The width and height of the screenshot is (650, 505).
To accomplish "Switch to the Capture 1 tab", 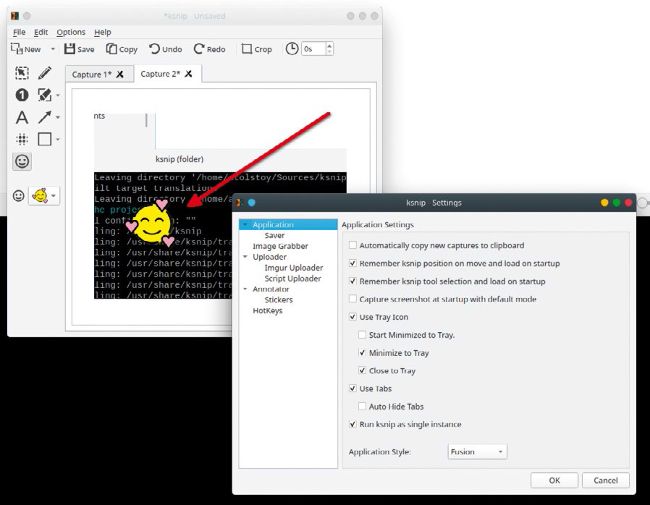I will 92,74.
